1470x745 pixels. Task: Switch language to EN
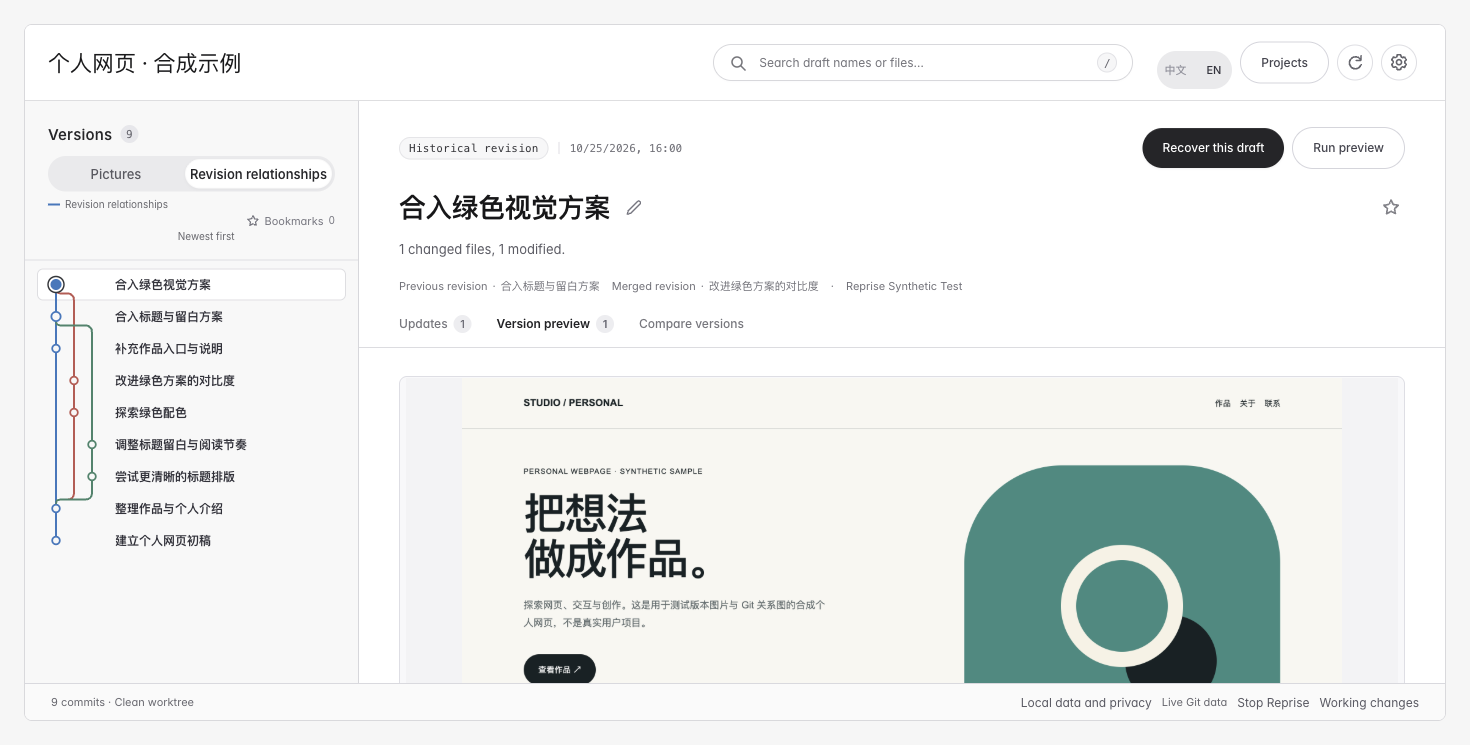(x=1213, y=70)
